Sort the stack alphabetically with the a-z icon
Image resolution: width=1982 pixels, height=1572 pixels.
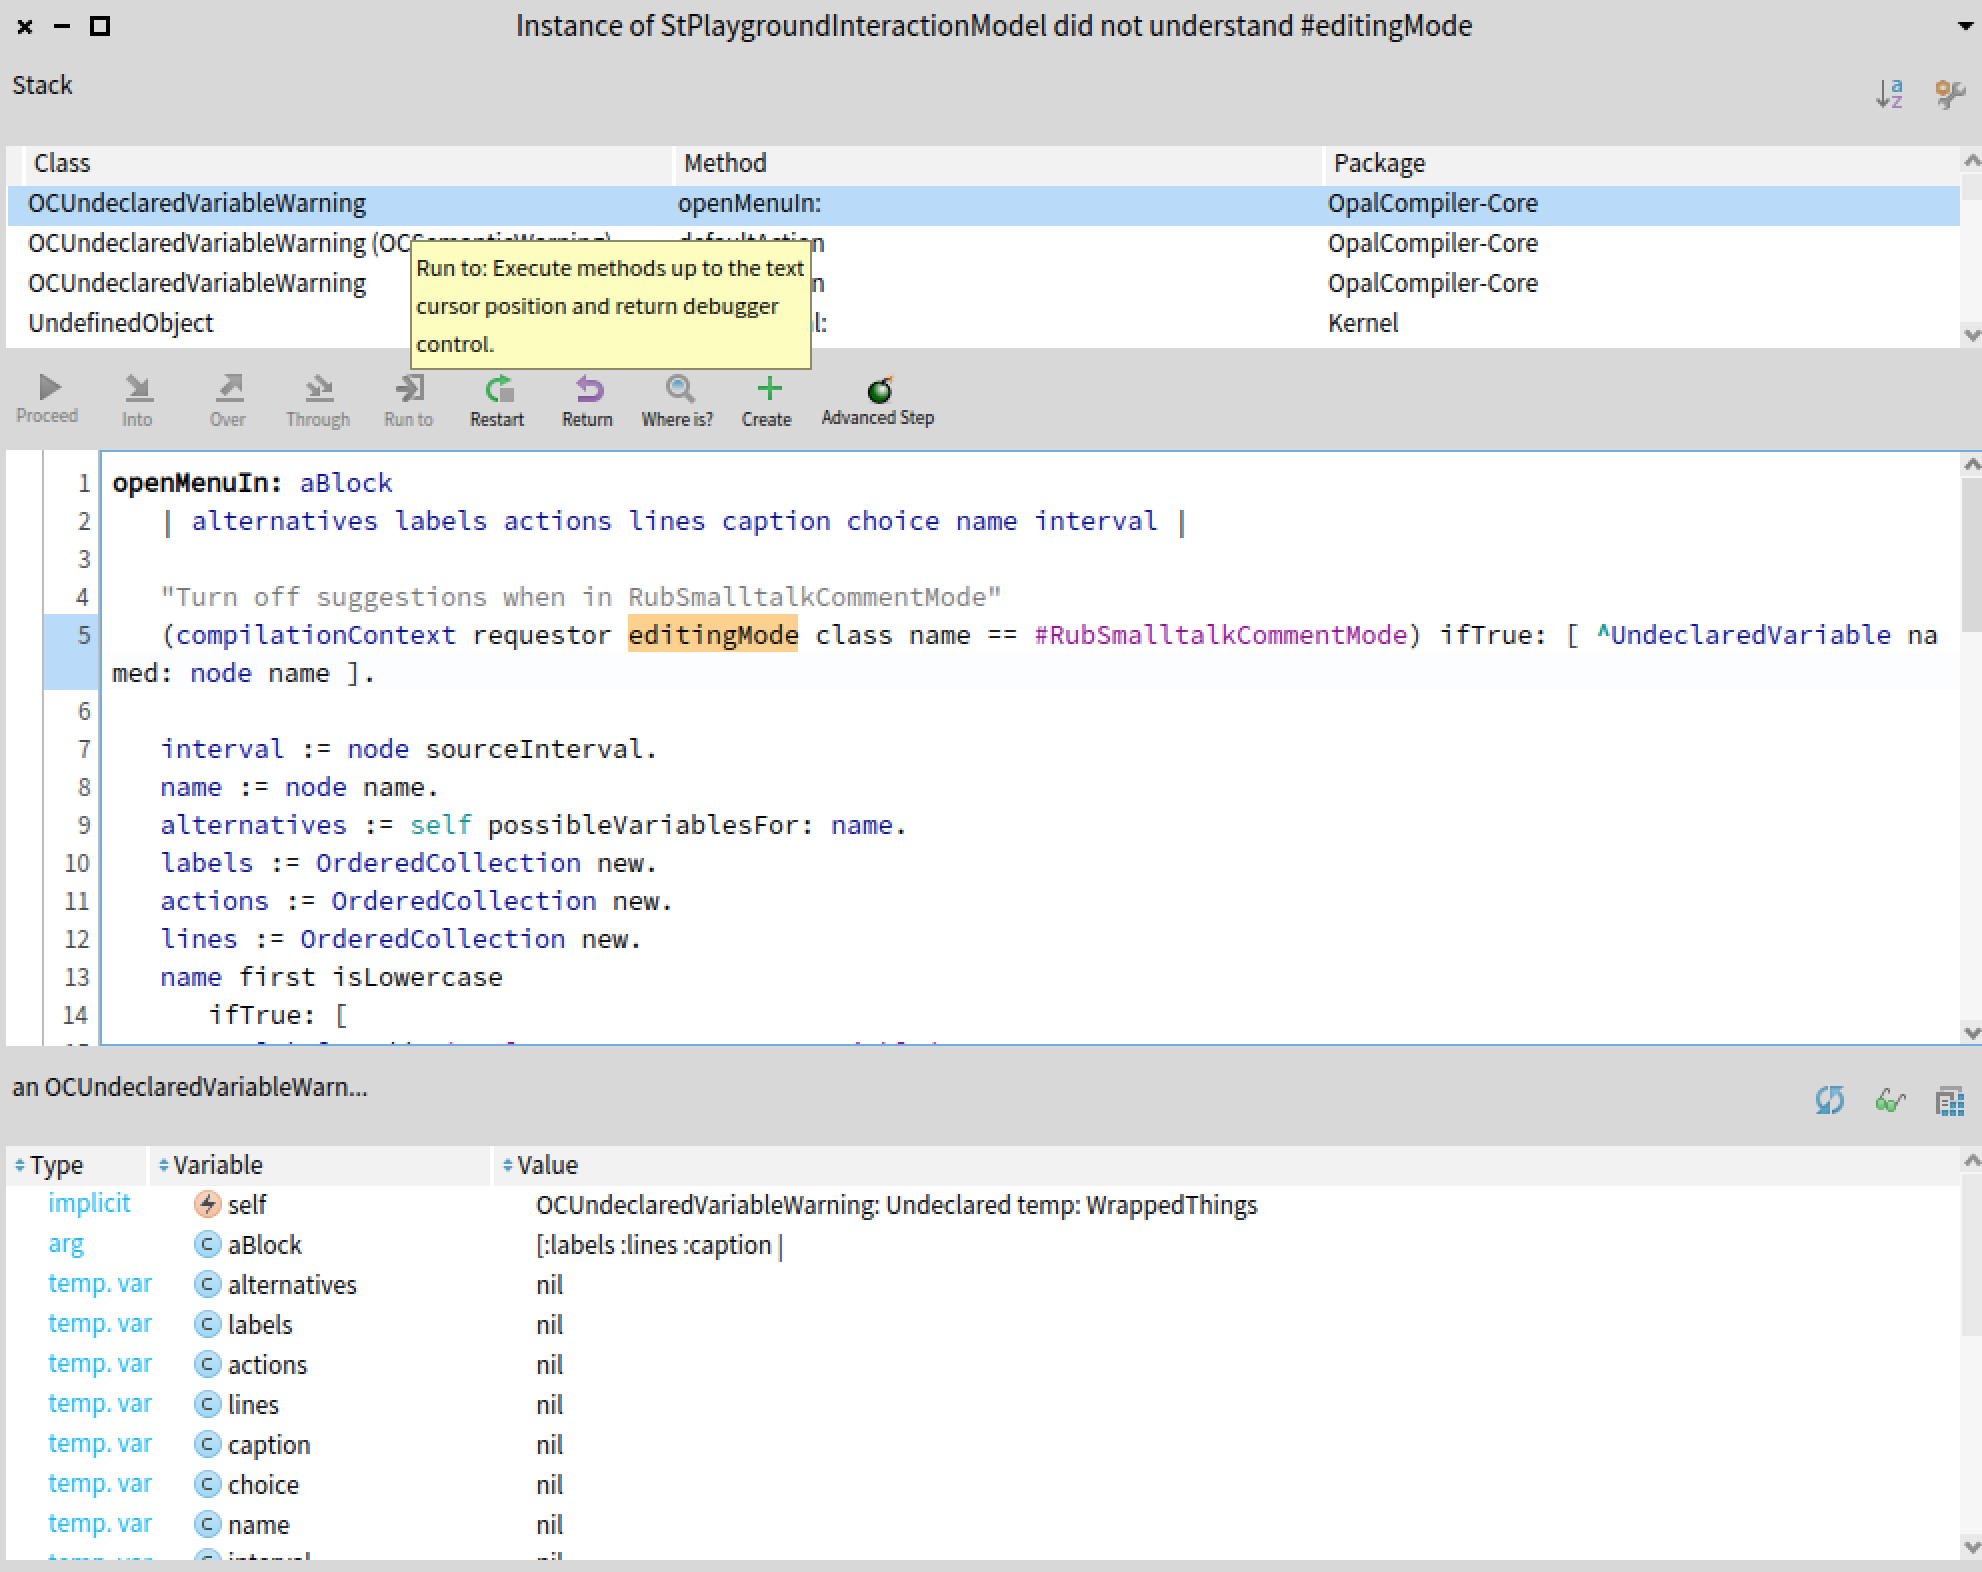(1890, 92)
